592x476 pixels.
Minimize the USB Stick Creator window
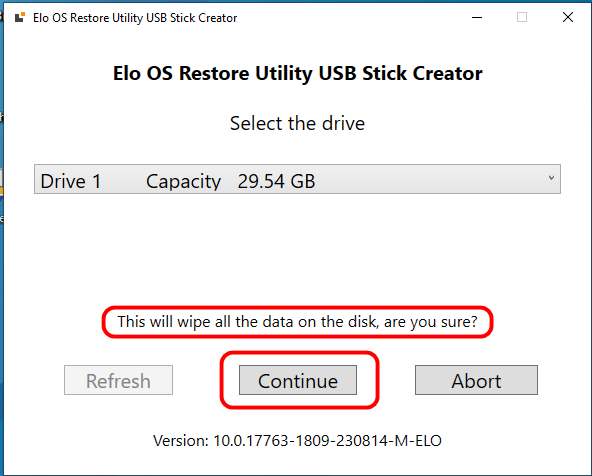coord(477,17)
